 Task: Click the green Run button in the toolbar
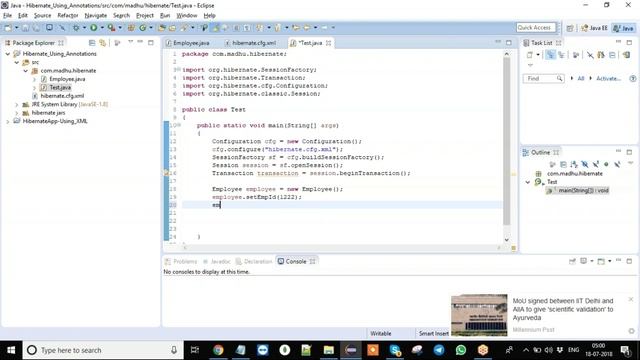click(x=93, y=28)
